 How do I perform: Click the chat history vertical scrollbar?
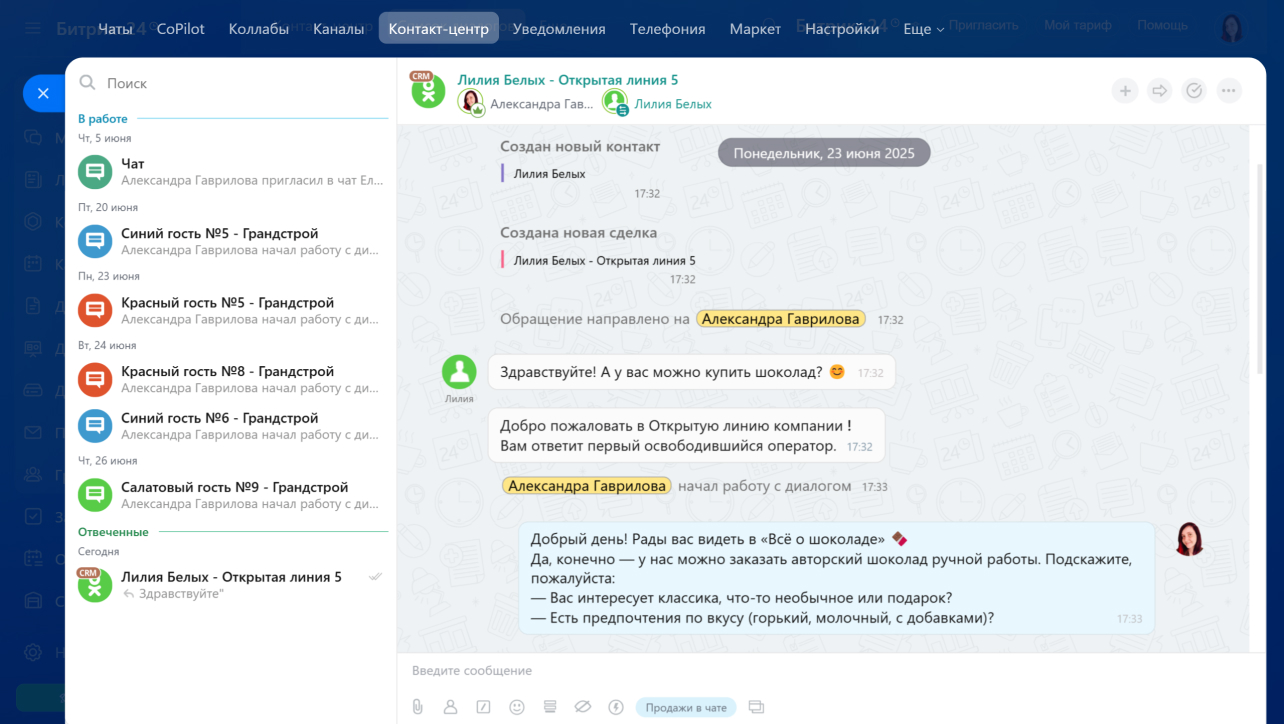1259,270
